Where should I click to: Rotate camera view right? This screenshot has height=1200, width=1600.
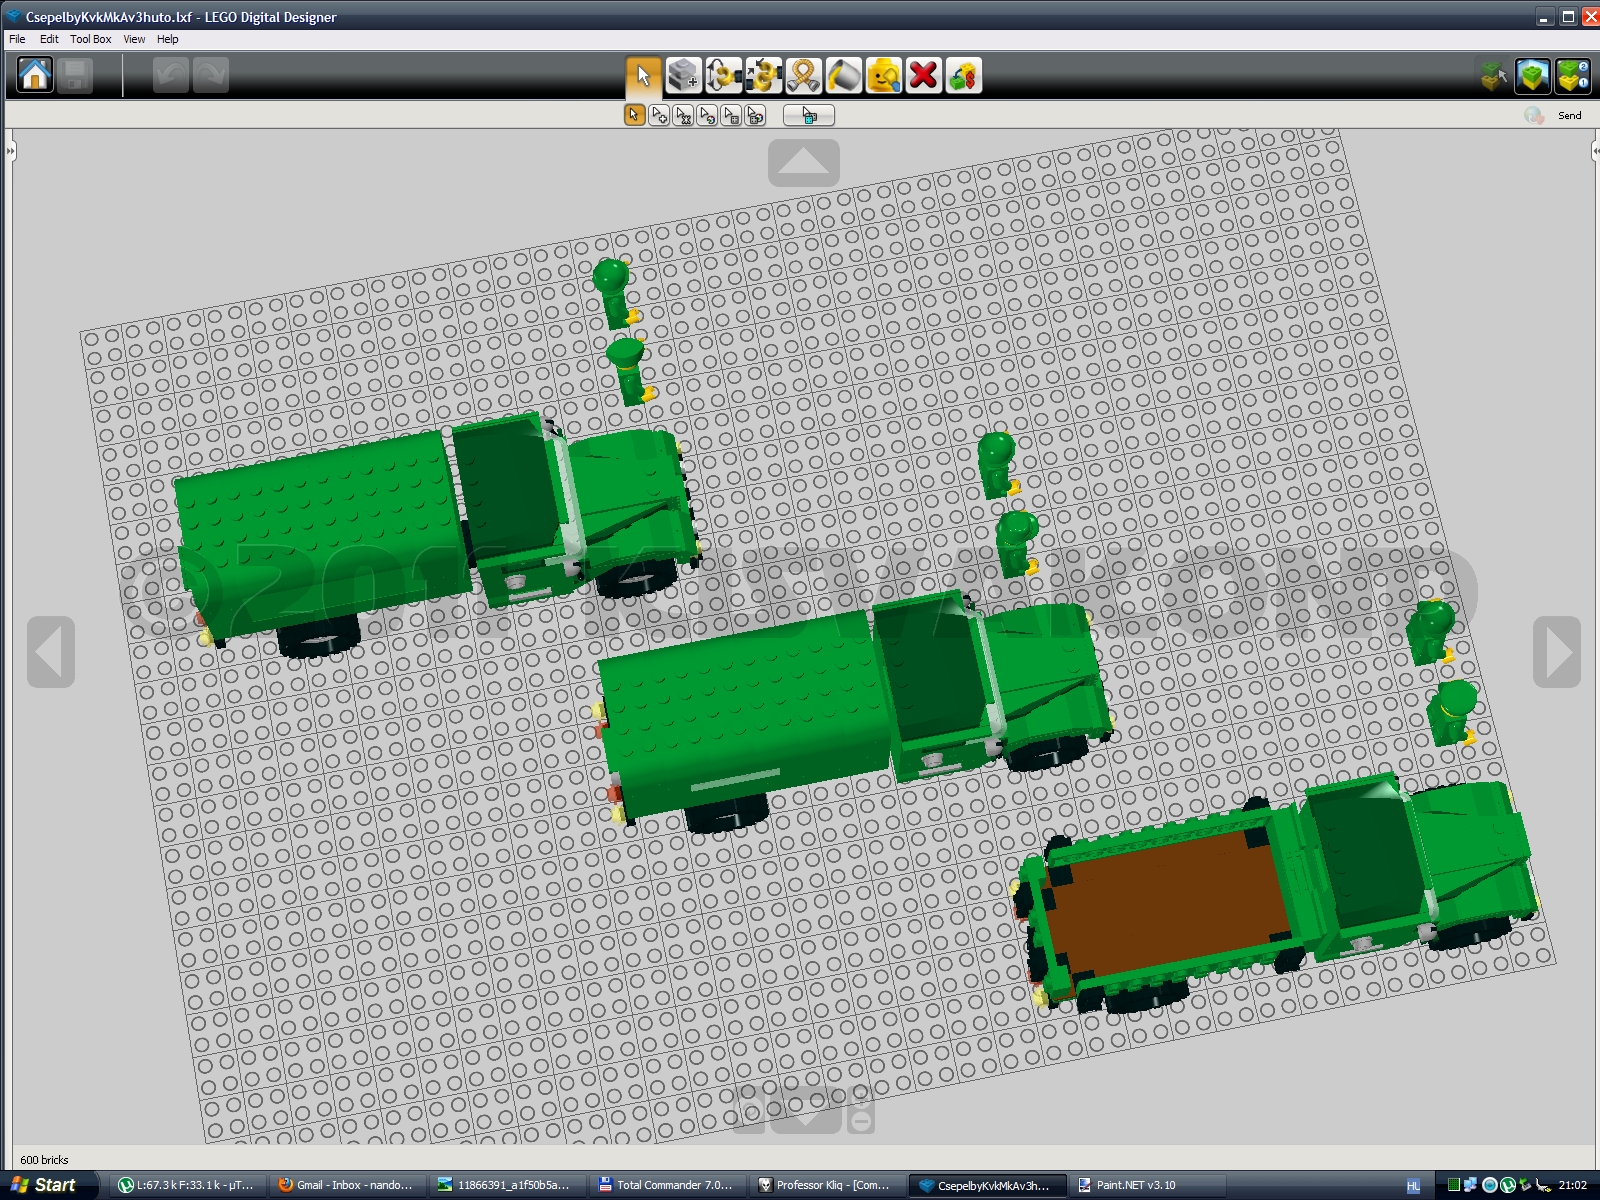pyautogui.click(x=1557, y=652)
